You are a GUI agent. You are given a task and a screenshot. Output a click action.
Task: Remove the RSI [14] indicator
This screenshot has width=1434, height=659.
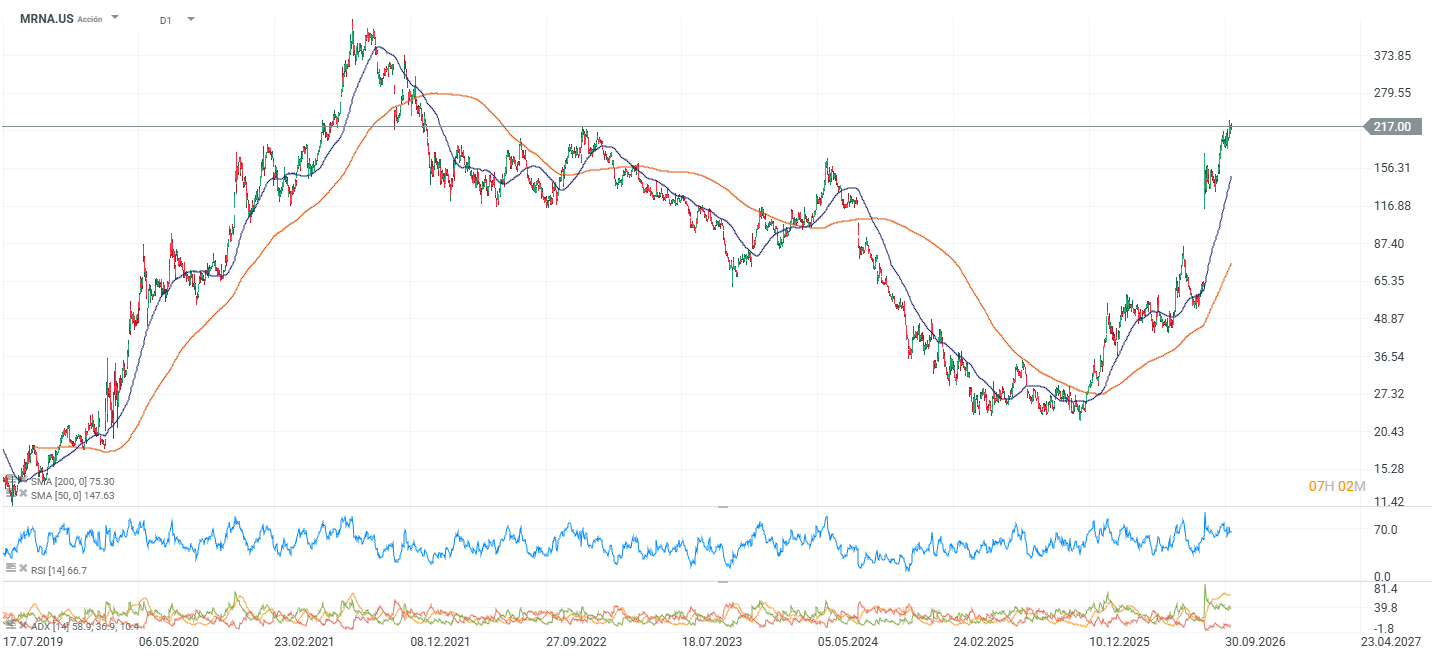coord(23,568)
